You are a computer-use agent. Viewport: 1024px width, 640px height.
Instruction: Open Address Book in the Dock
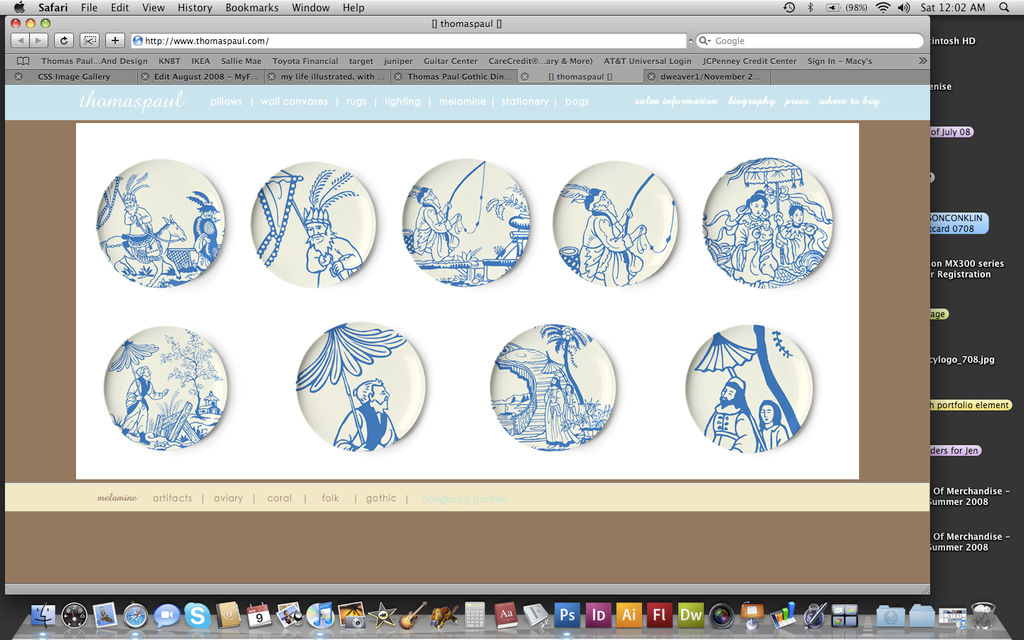pyautogui.click(x=229, y=616)
